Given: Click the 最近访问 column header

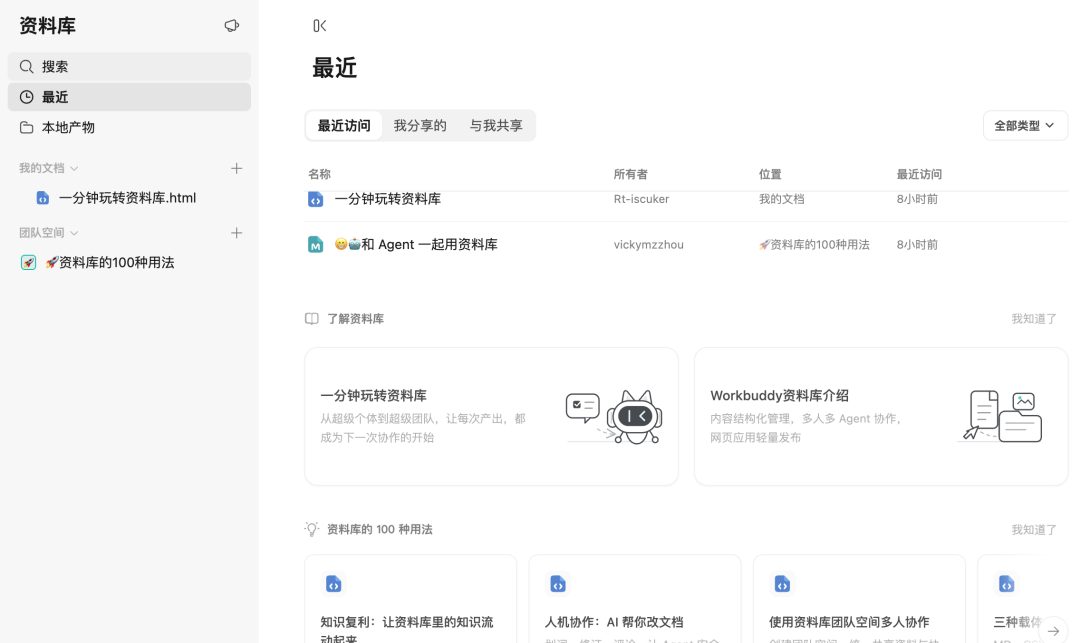Looking at the screenshot, I should [x=919, y=174].
